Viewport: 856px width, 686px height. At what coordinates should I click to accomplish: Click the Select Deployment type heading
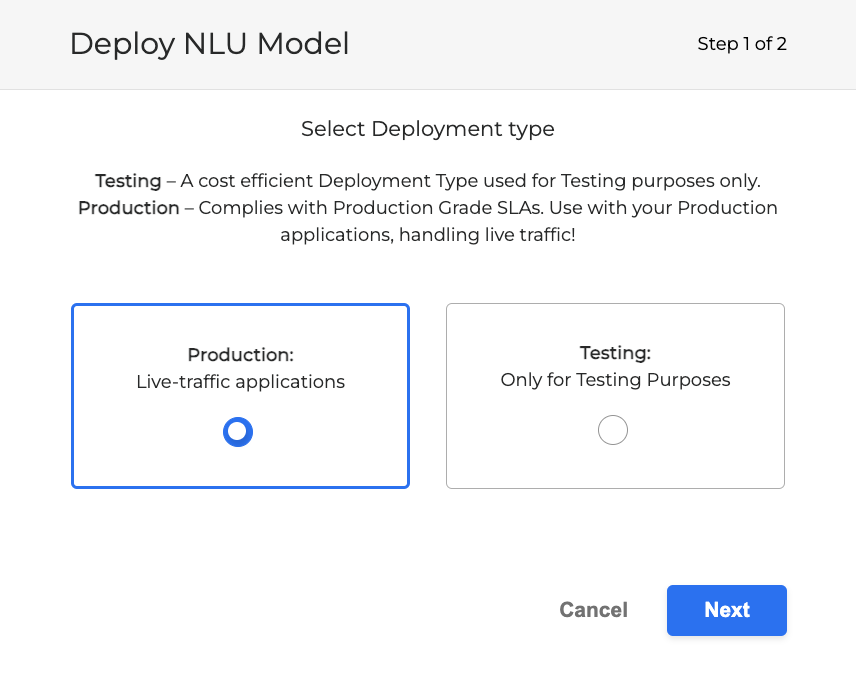427,129
